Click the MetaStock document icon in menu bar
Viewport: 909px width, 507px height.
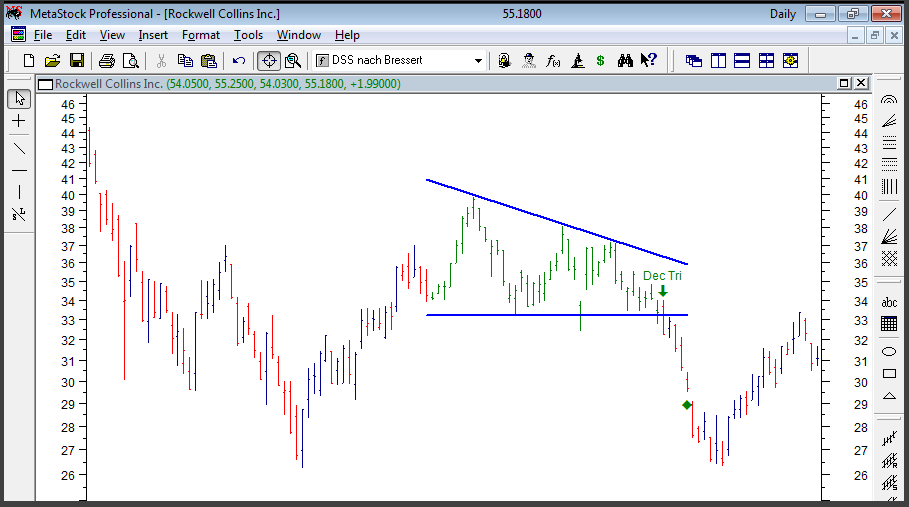coord(18,35)
